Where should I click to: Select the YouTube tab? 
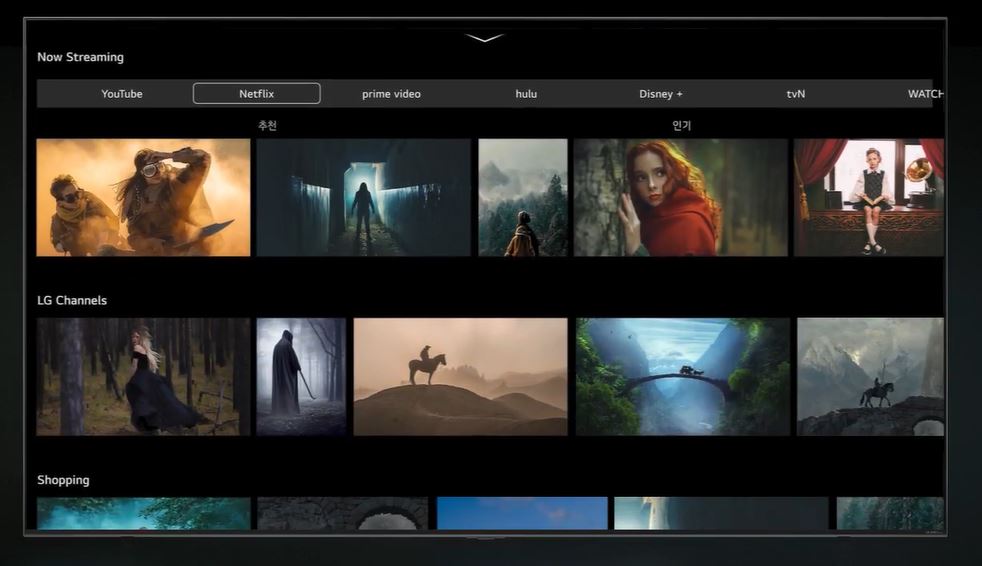click(122, 94)
